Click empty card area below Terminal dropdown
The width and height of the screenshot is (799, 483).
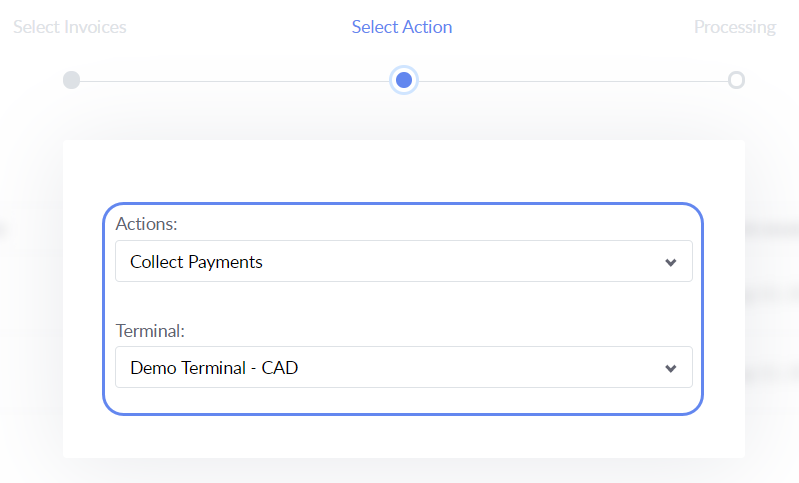403,436
